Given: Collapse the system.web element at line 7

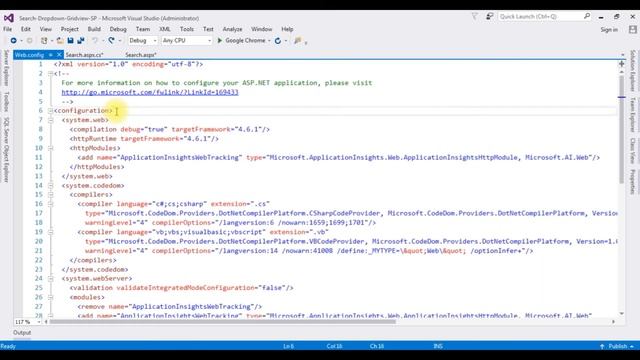Looking at the screenshot, I should 51,120.
